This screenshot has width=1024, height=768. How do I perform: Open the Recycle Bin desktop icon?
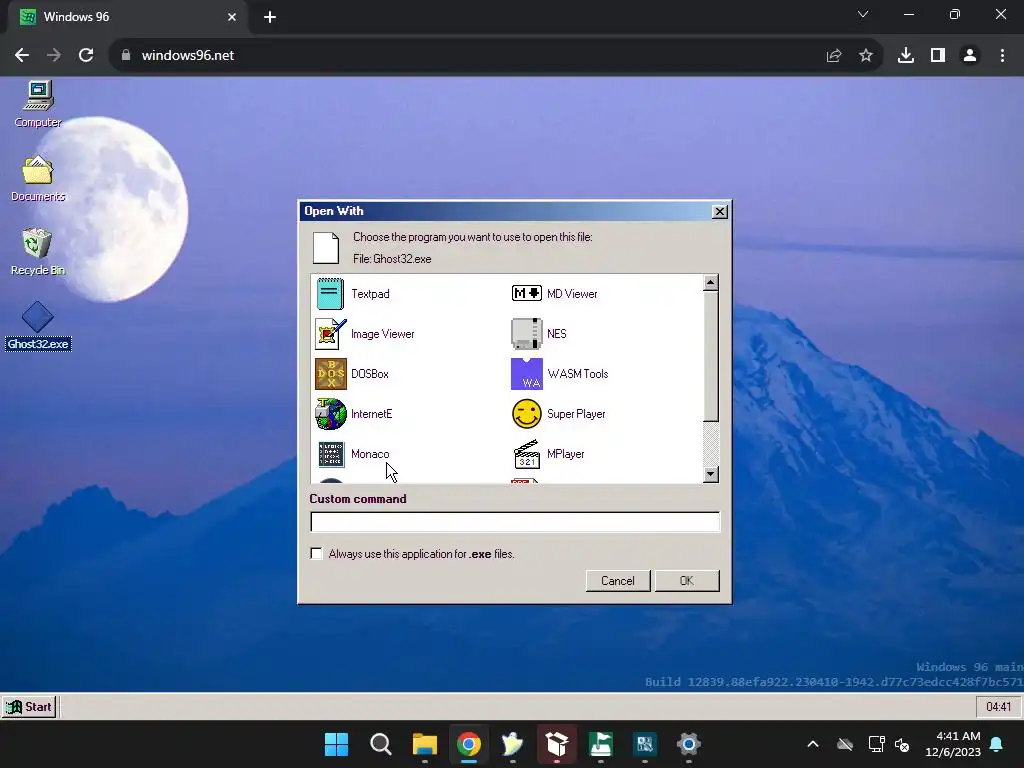pos(38,252)
